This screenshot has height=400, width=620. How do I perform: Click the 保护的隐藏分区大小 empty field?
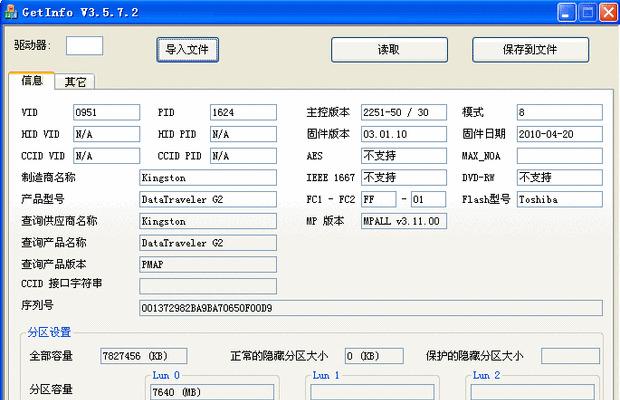[x=571, y=356]
